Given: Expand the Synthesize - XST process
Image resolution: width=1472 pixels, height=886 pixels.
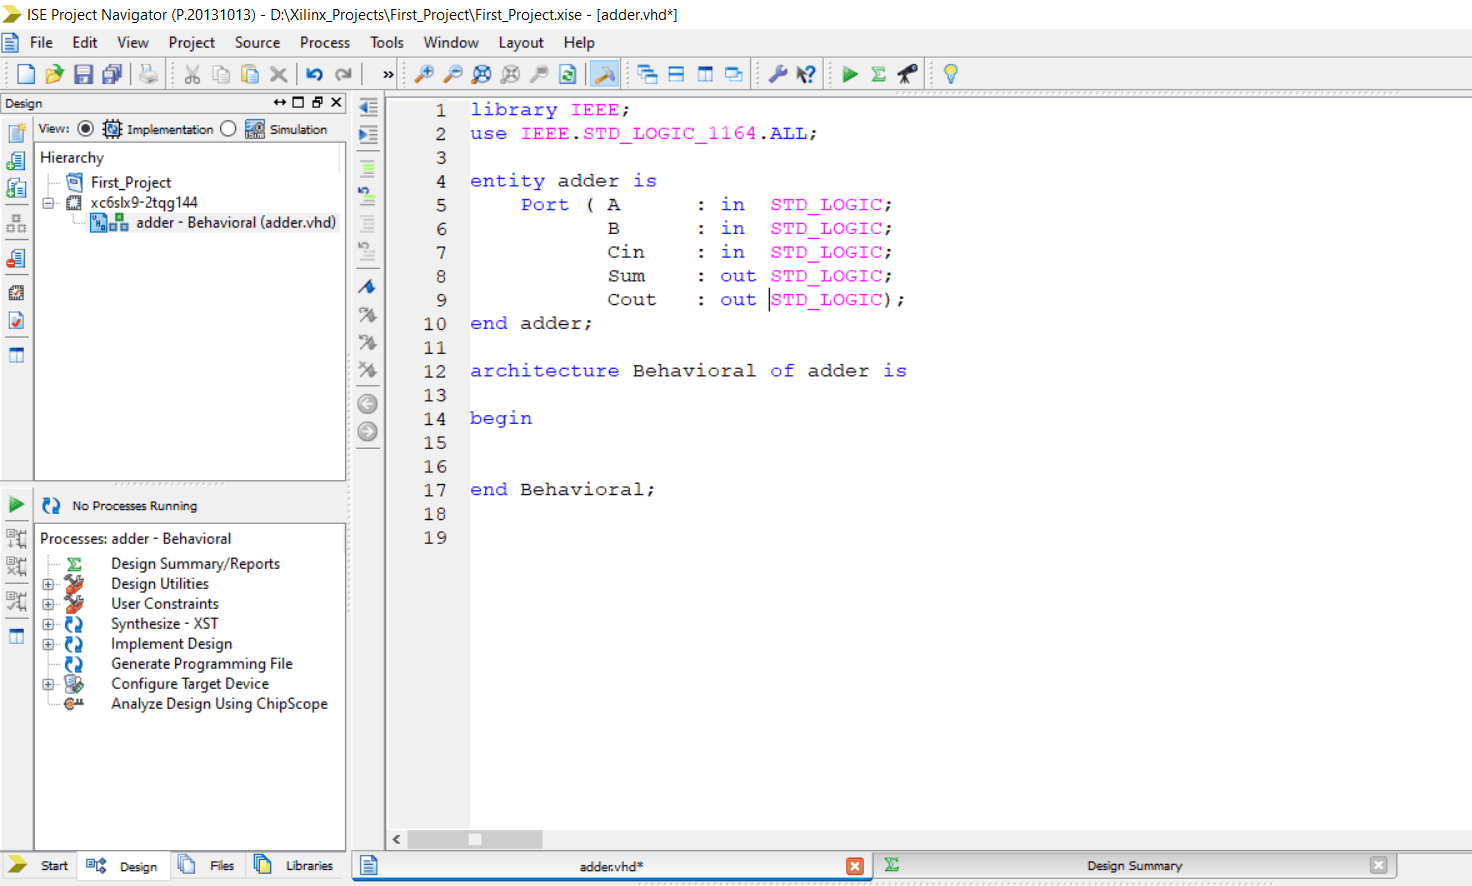Looking at the screenshot, I should coord(48,624).
